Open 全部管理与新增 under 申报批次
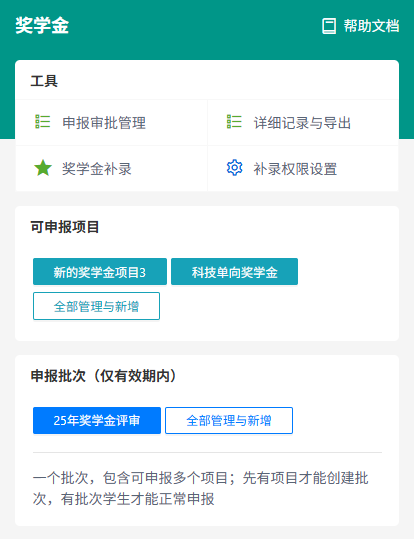 [x=229, y=420]
